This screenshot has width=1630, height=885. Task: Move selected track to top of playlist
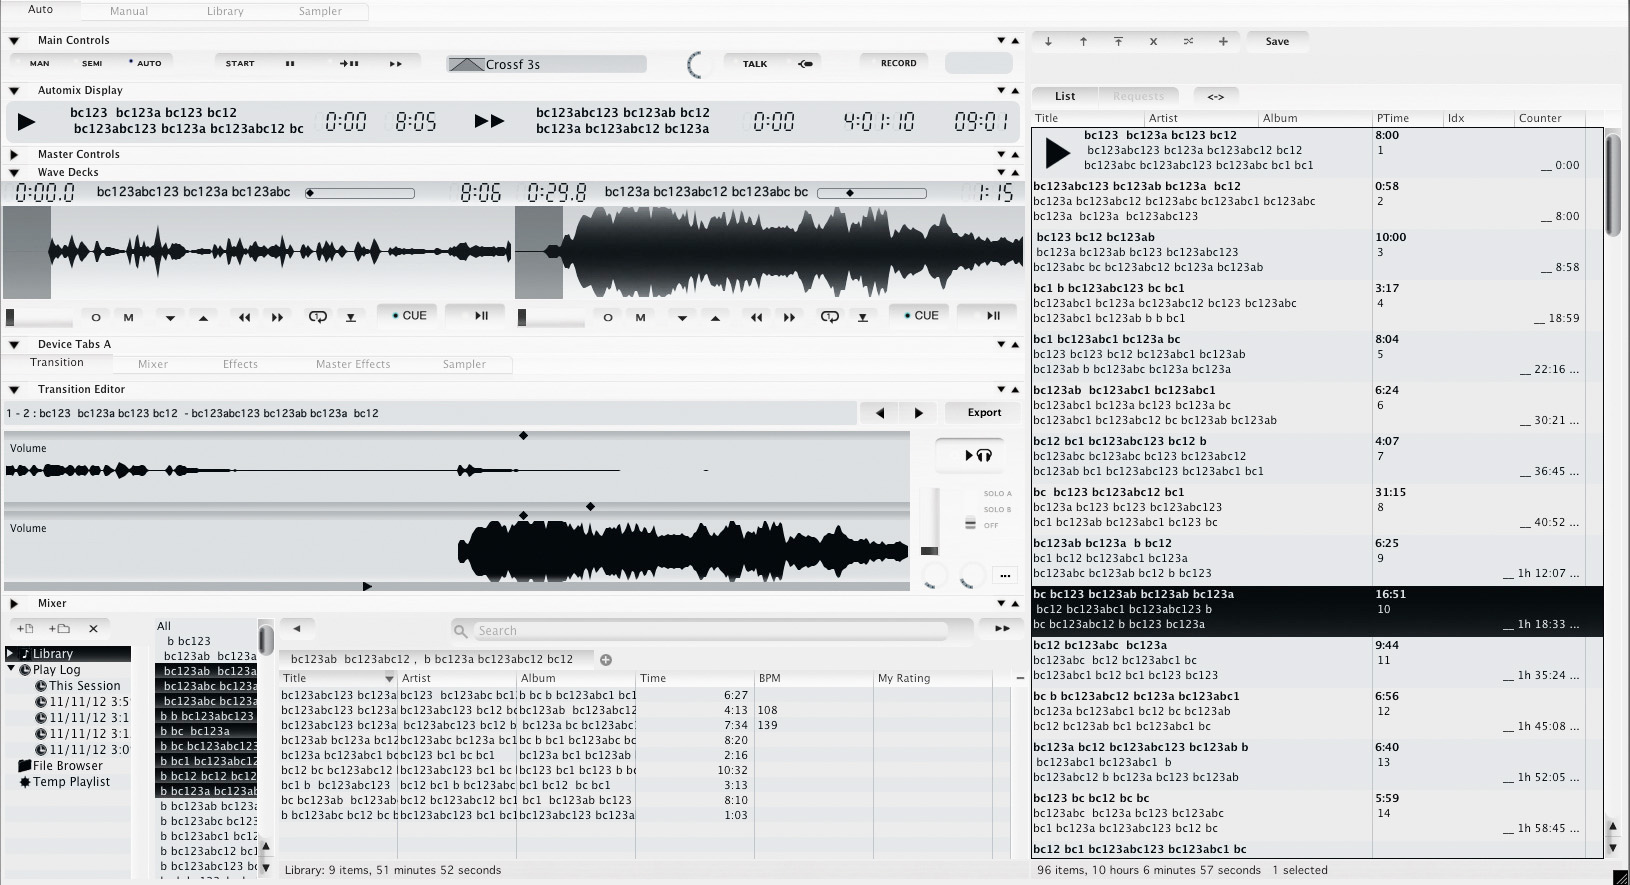(1118, 42)
